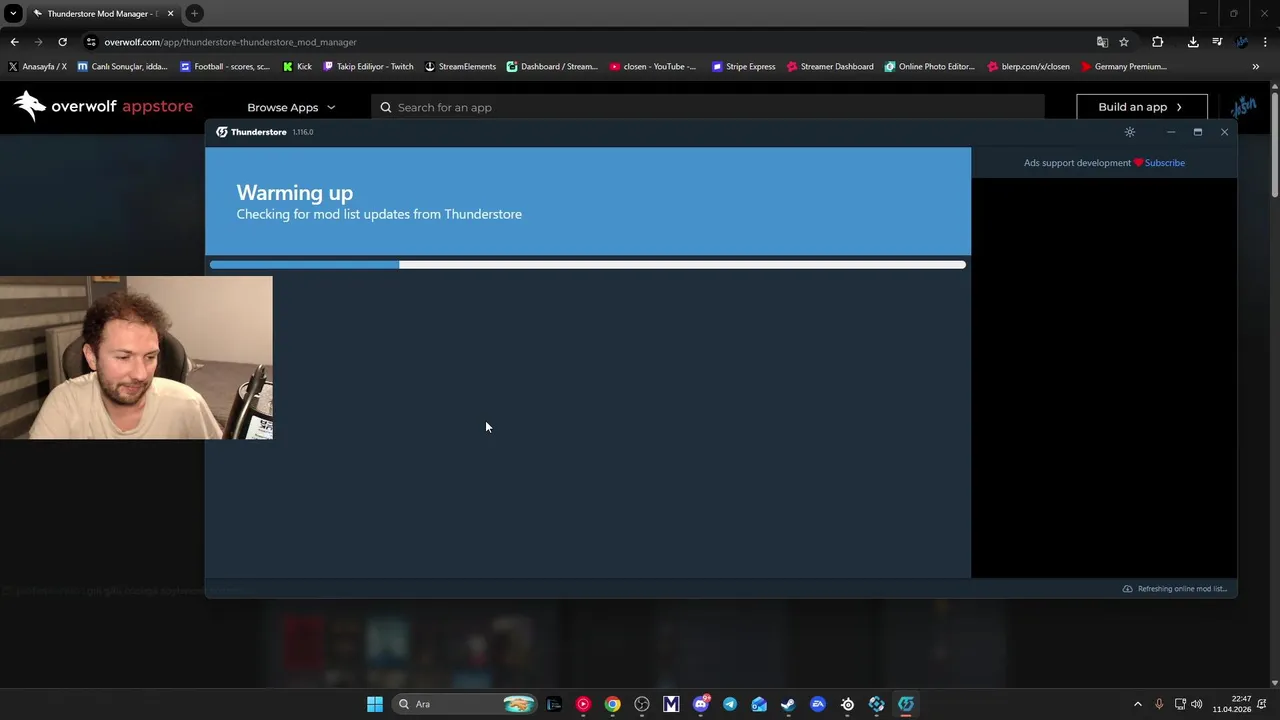1280x720 pixels.
Task: Open the Online Photo Editor bookmark
Action: 930,67
